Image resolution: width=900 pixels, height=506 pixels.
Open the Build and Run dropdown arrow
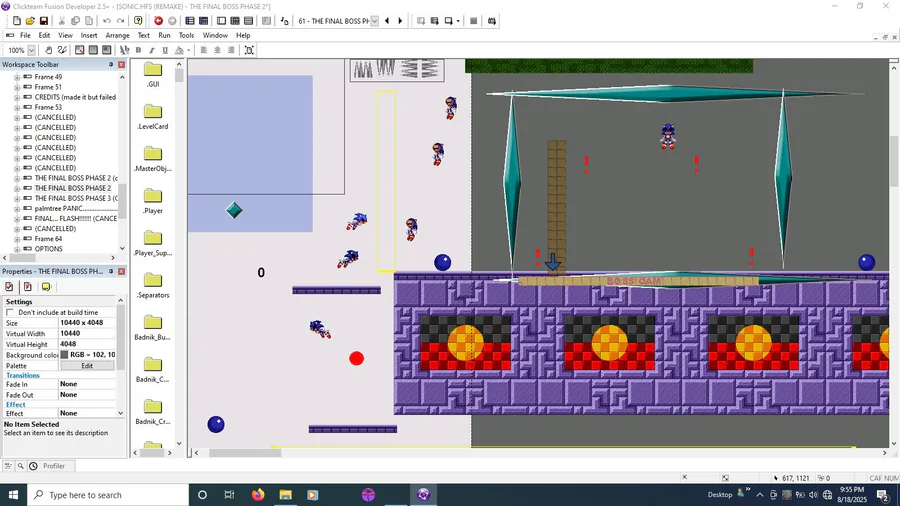click(x=458, y=21)
